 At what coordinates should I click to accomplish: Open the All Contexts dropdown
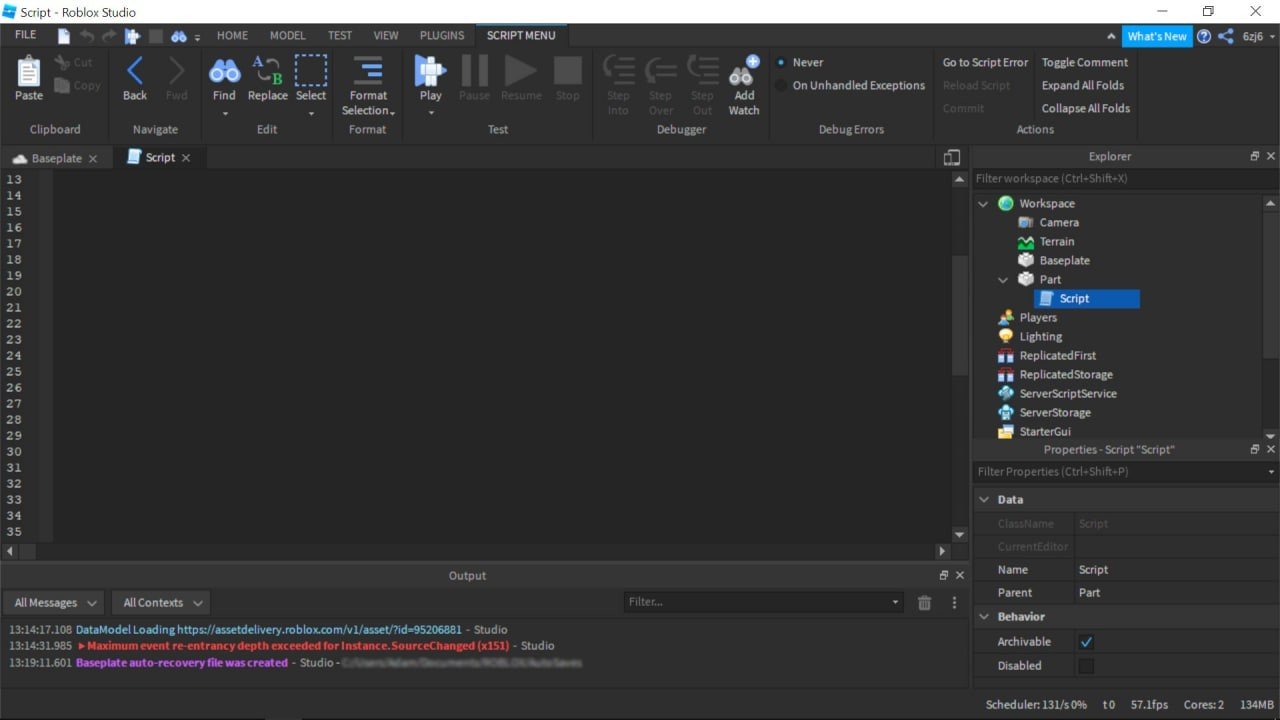162,603
